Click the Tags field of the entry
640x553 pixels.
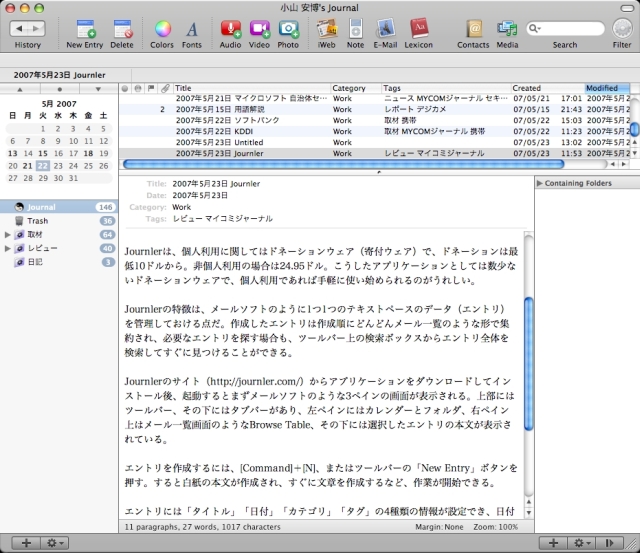tap(222, 219)
